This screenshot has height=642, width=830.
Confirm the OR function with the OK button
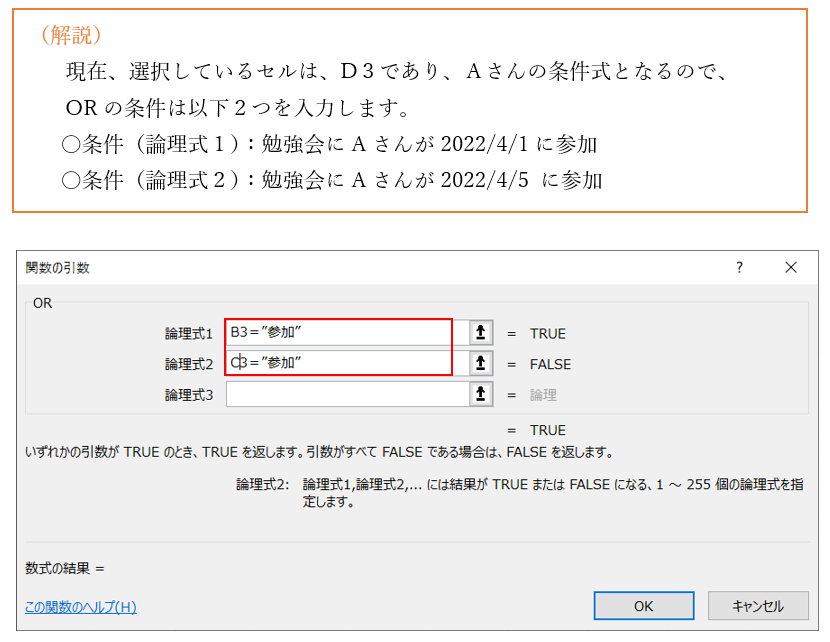[643, 606]
